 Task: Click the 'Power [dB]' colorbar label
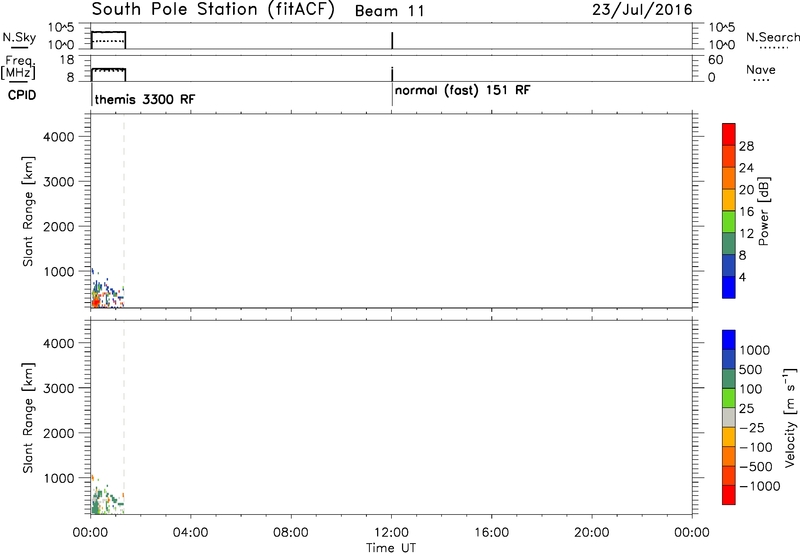764,211
